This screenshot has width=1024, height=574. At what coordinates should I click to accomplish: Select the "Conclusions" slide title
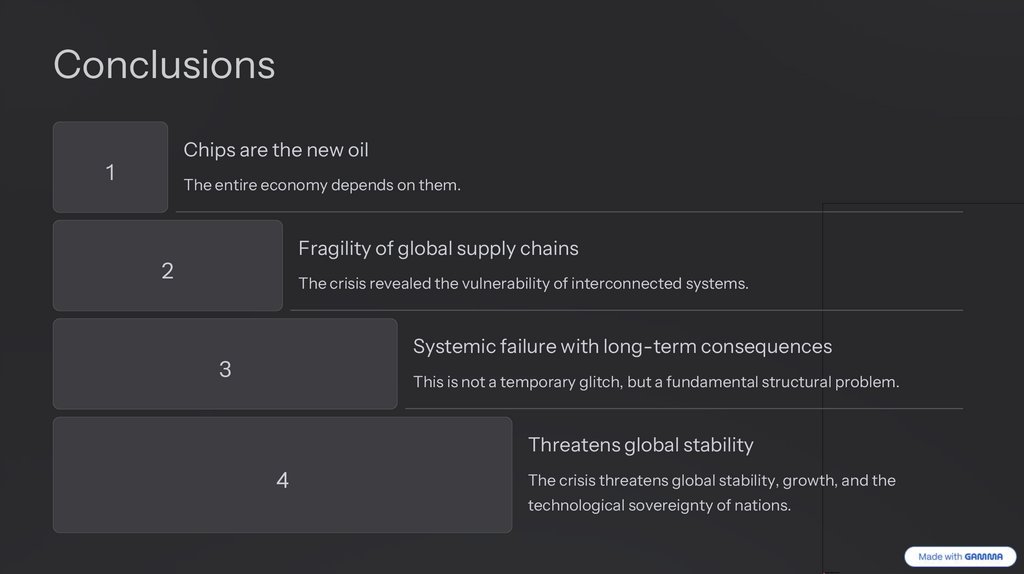(x=164, y=64)
